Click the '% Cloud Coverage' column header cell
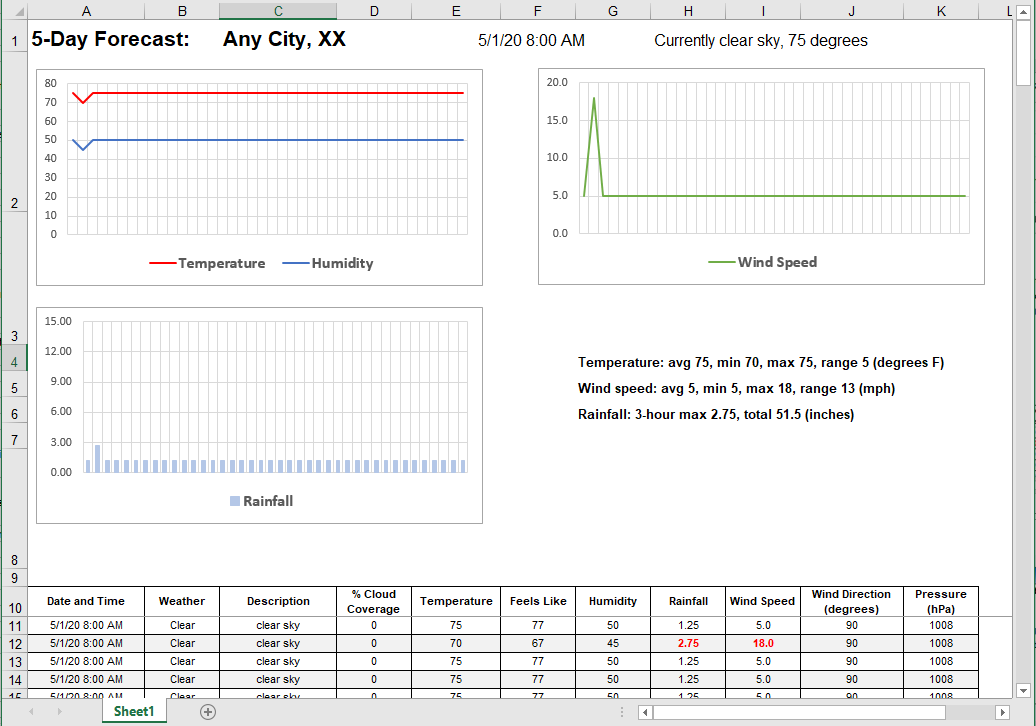The height and width of the screenshot is (726, 1036). [x=373, y=601]
